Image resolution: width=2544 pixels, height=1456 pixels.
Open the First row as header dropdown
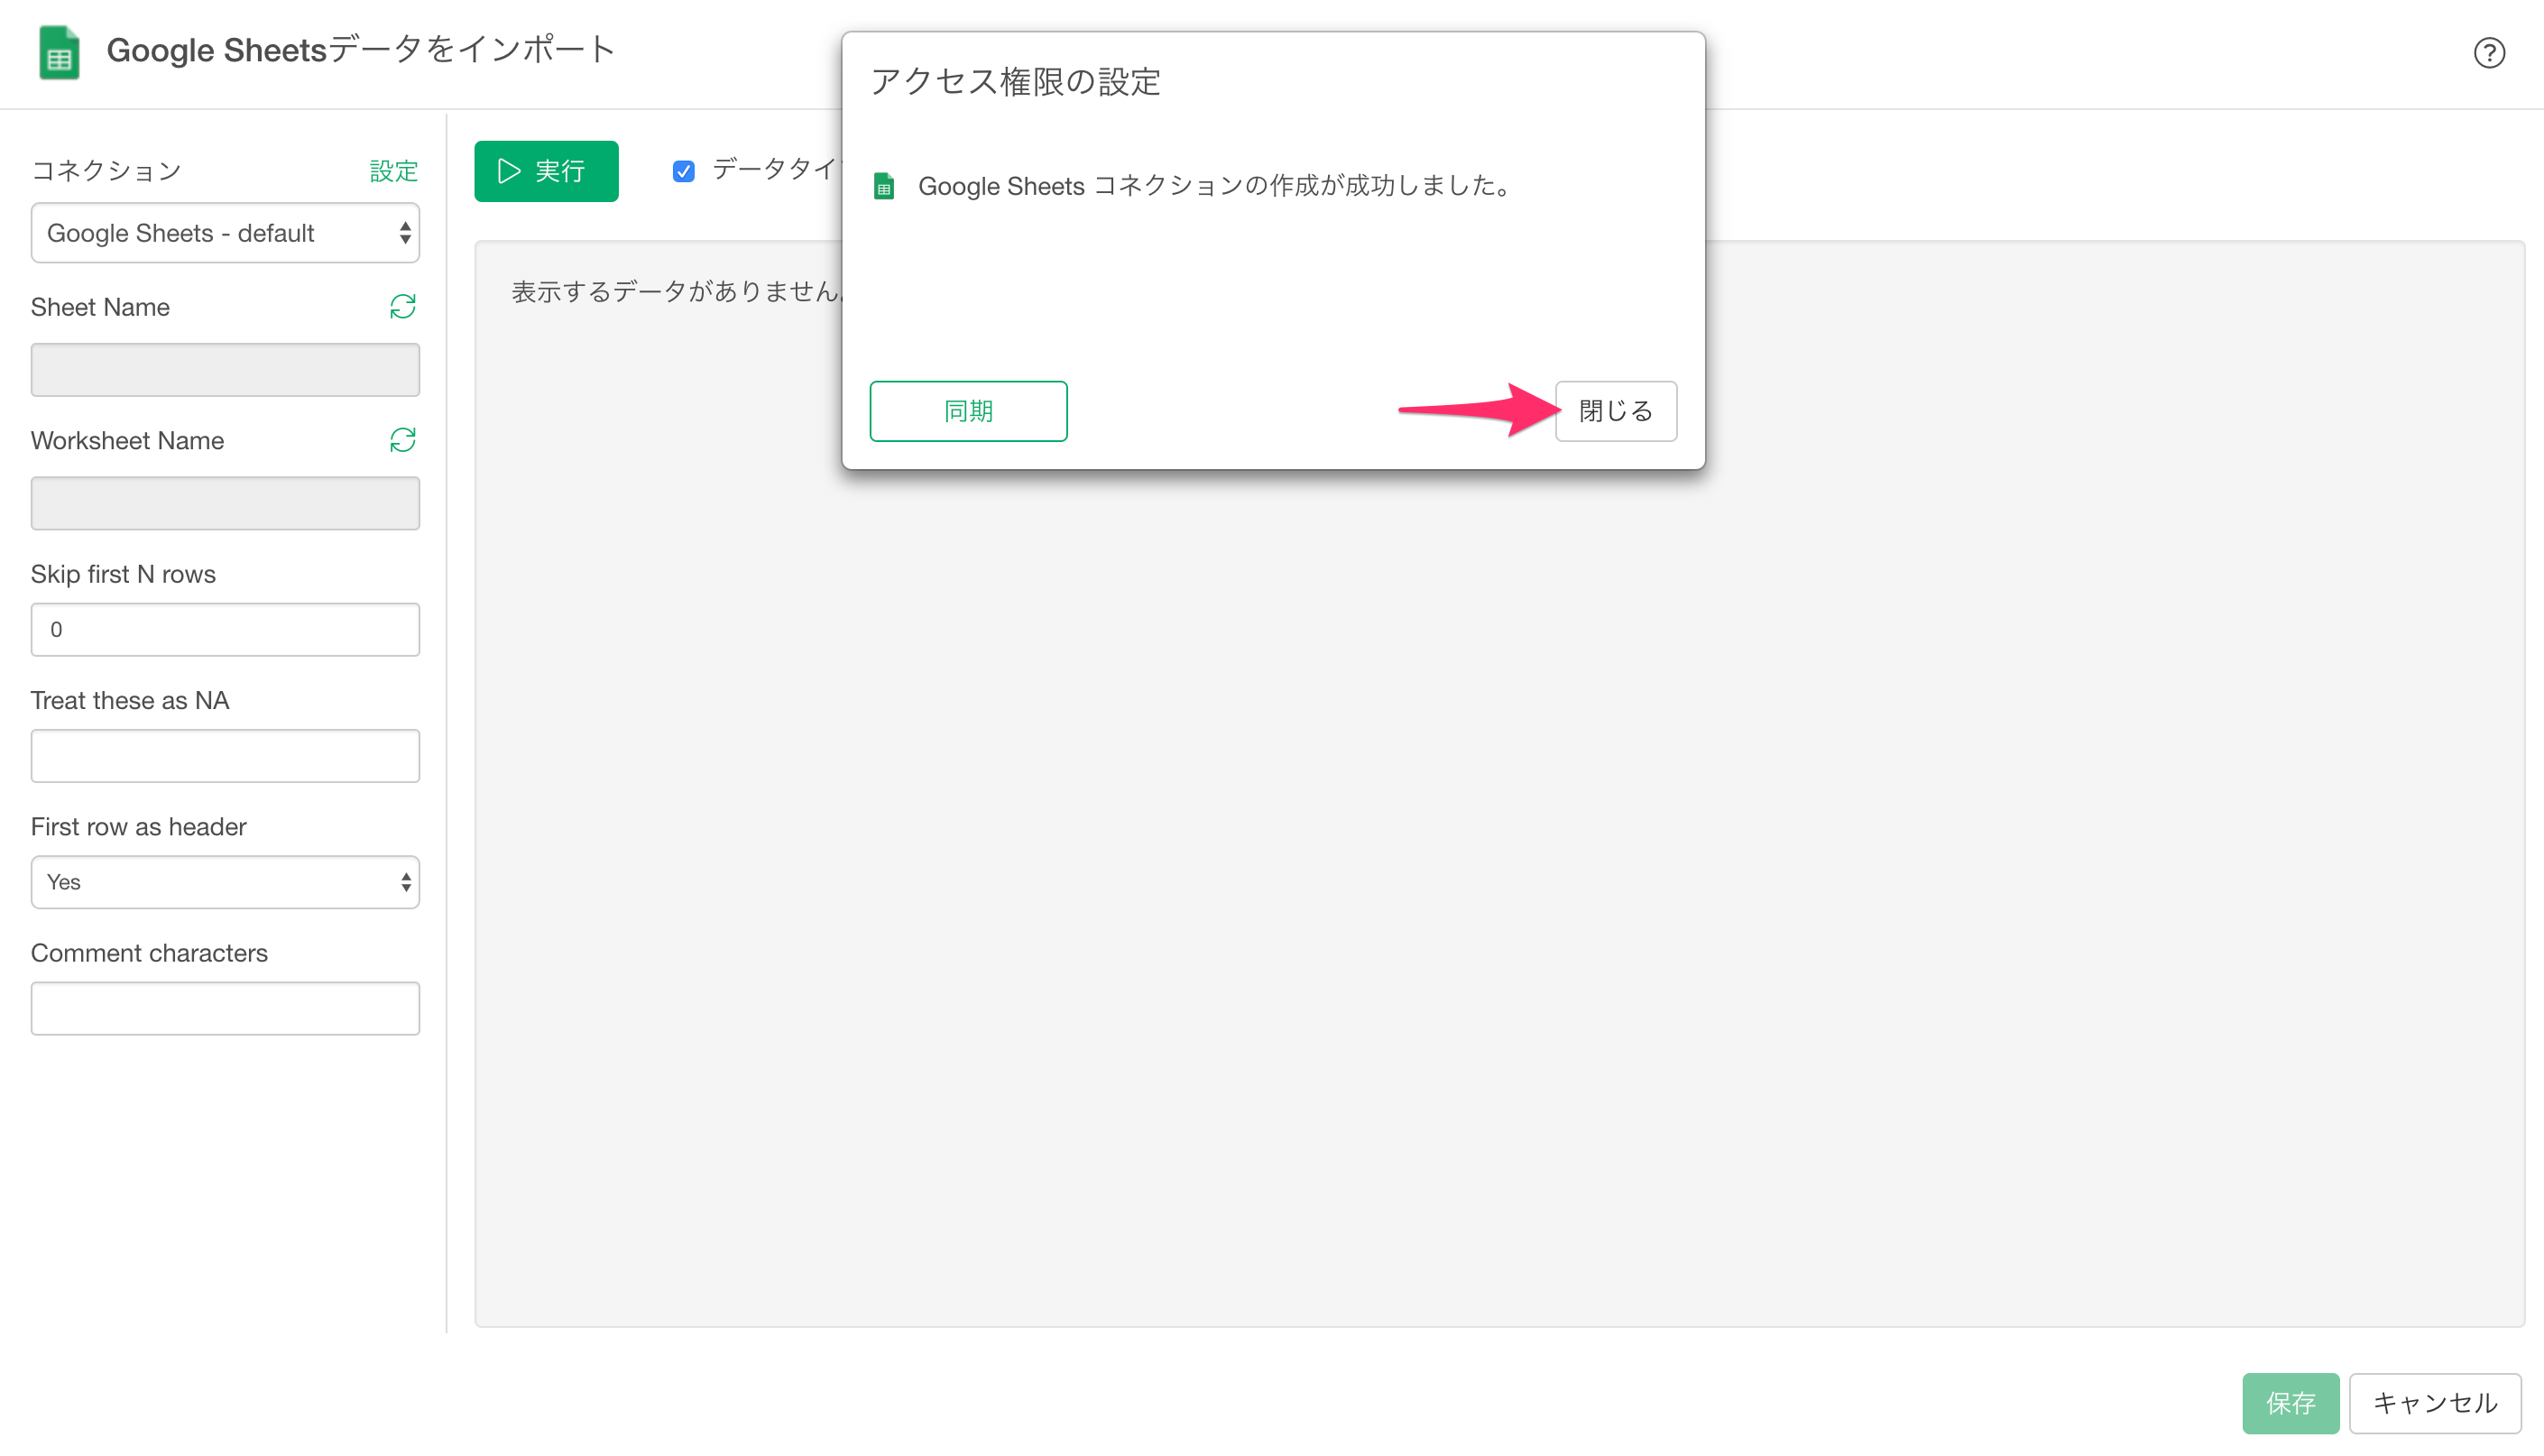(225, 882)
